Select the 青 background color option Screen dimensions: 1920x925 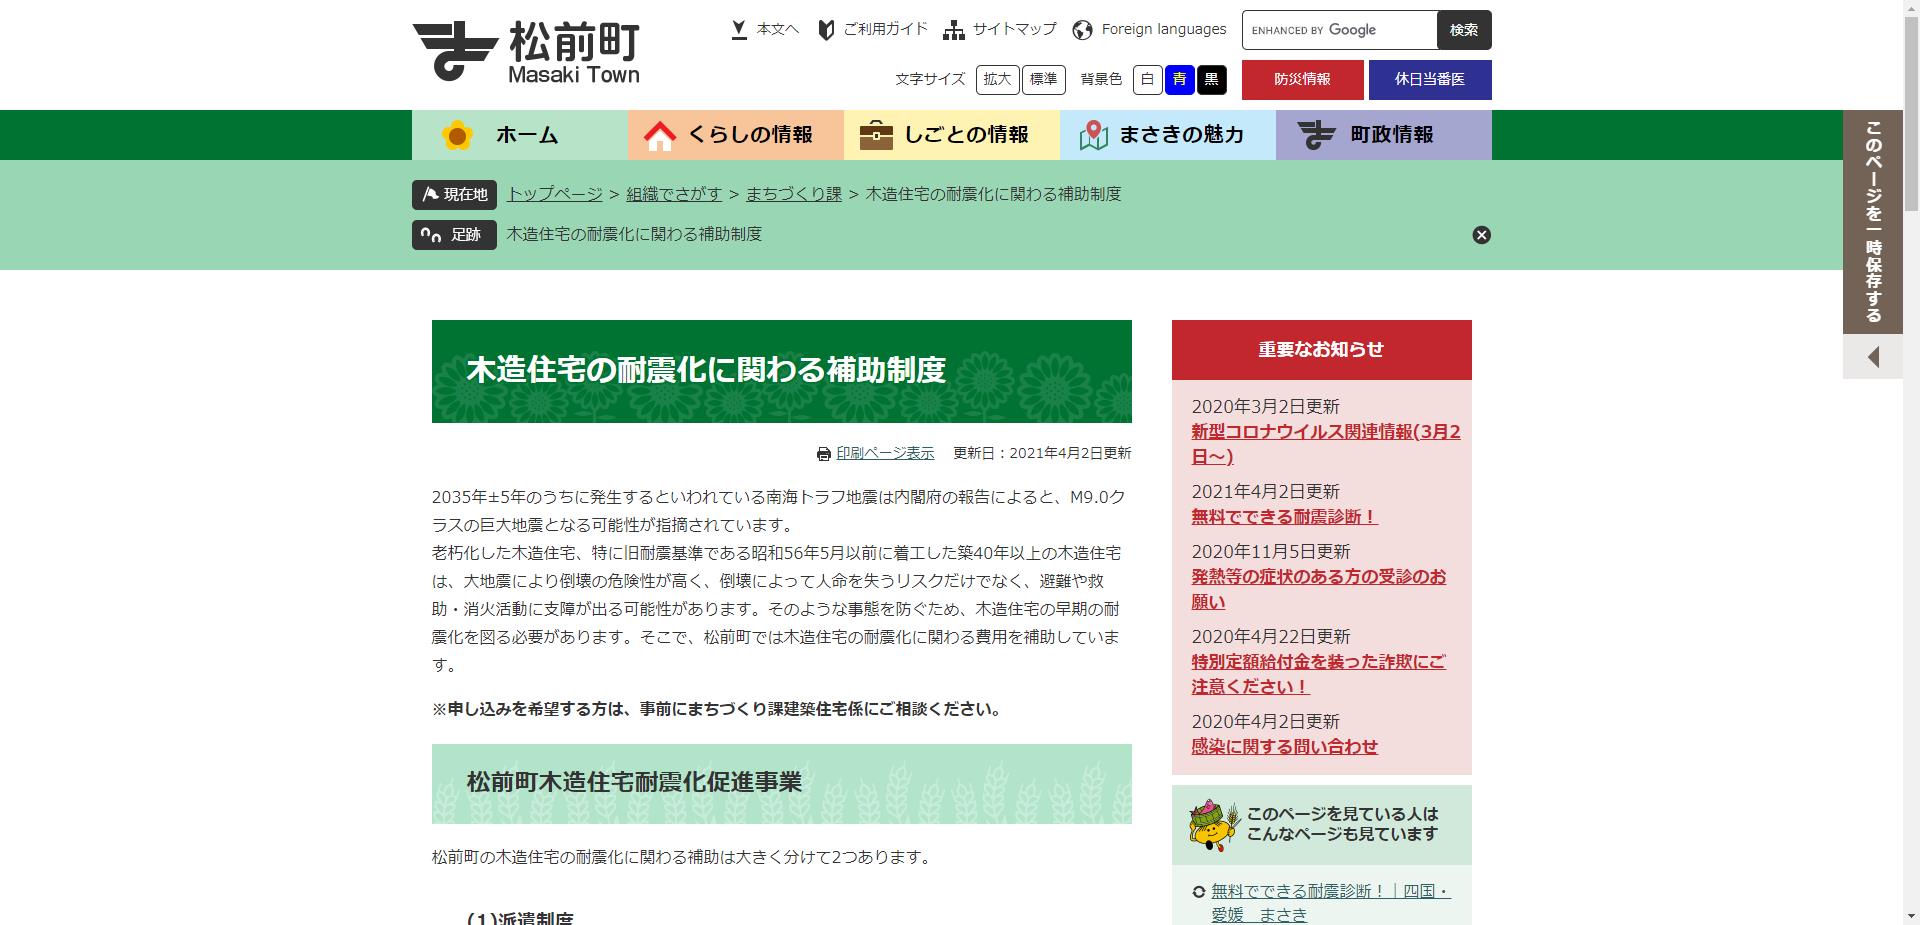click(1180, 80)
